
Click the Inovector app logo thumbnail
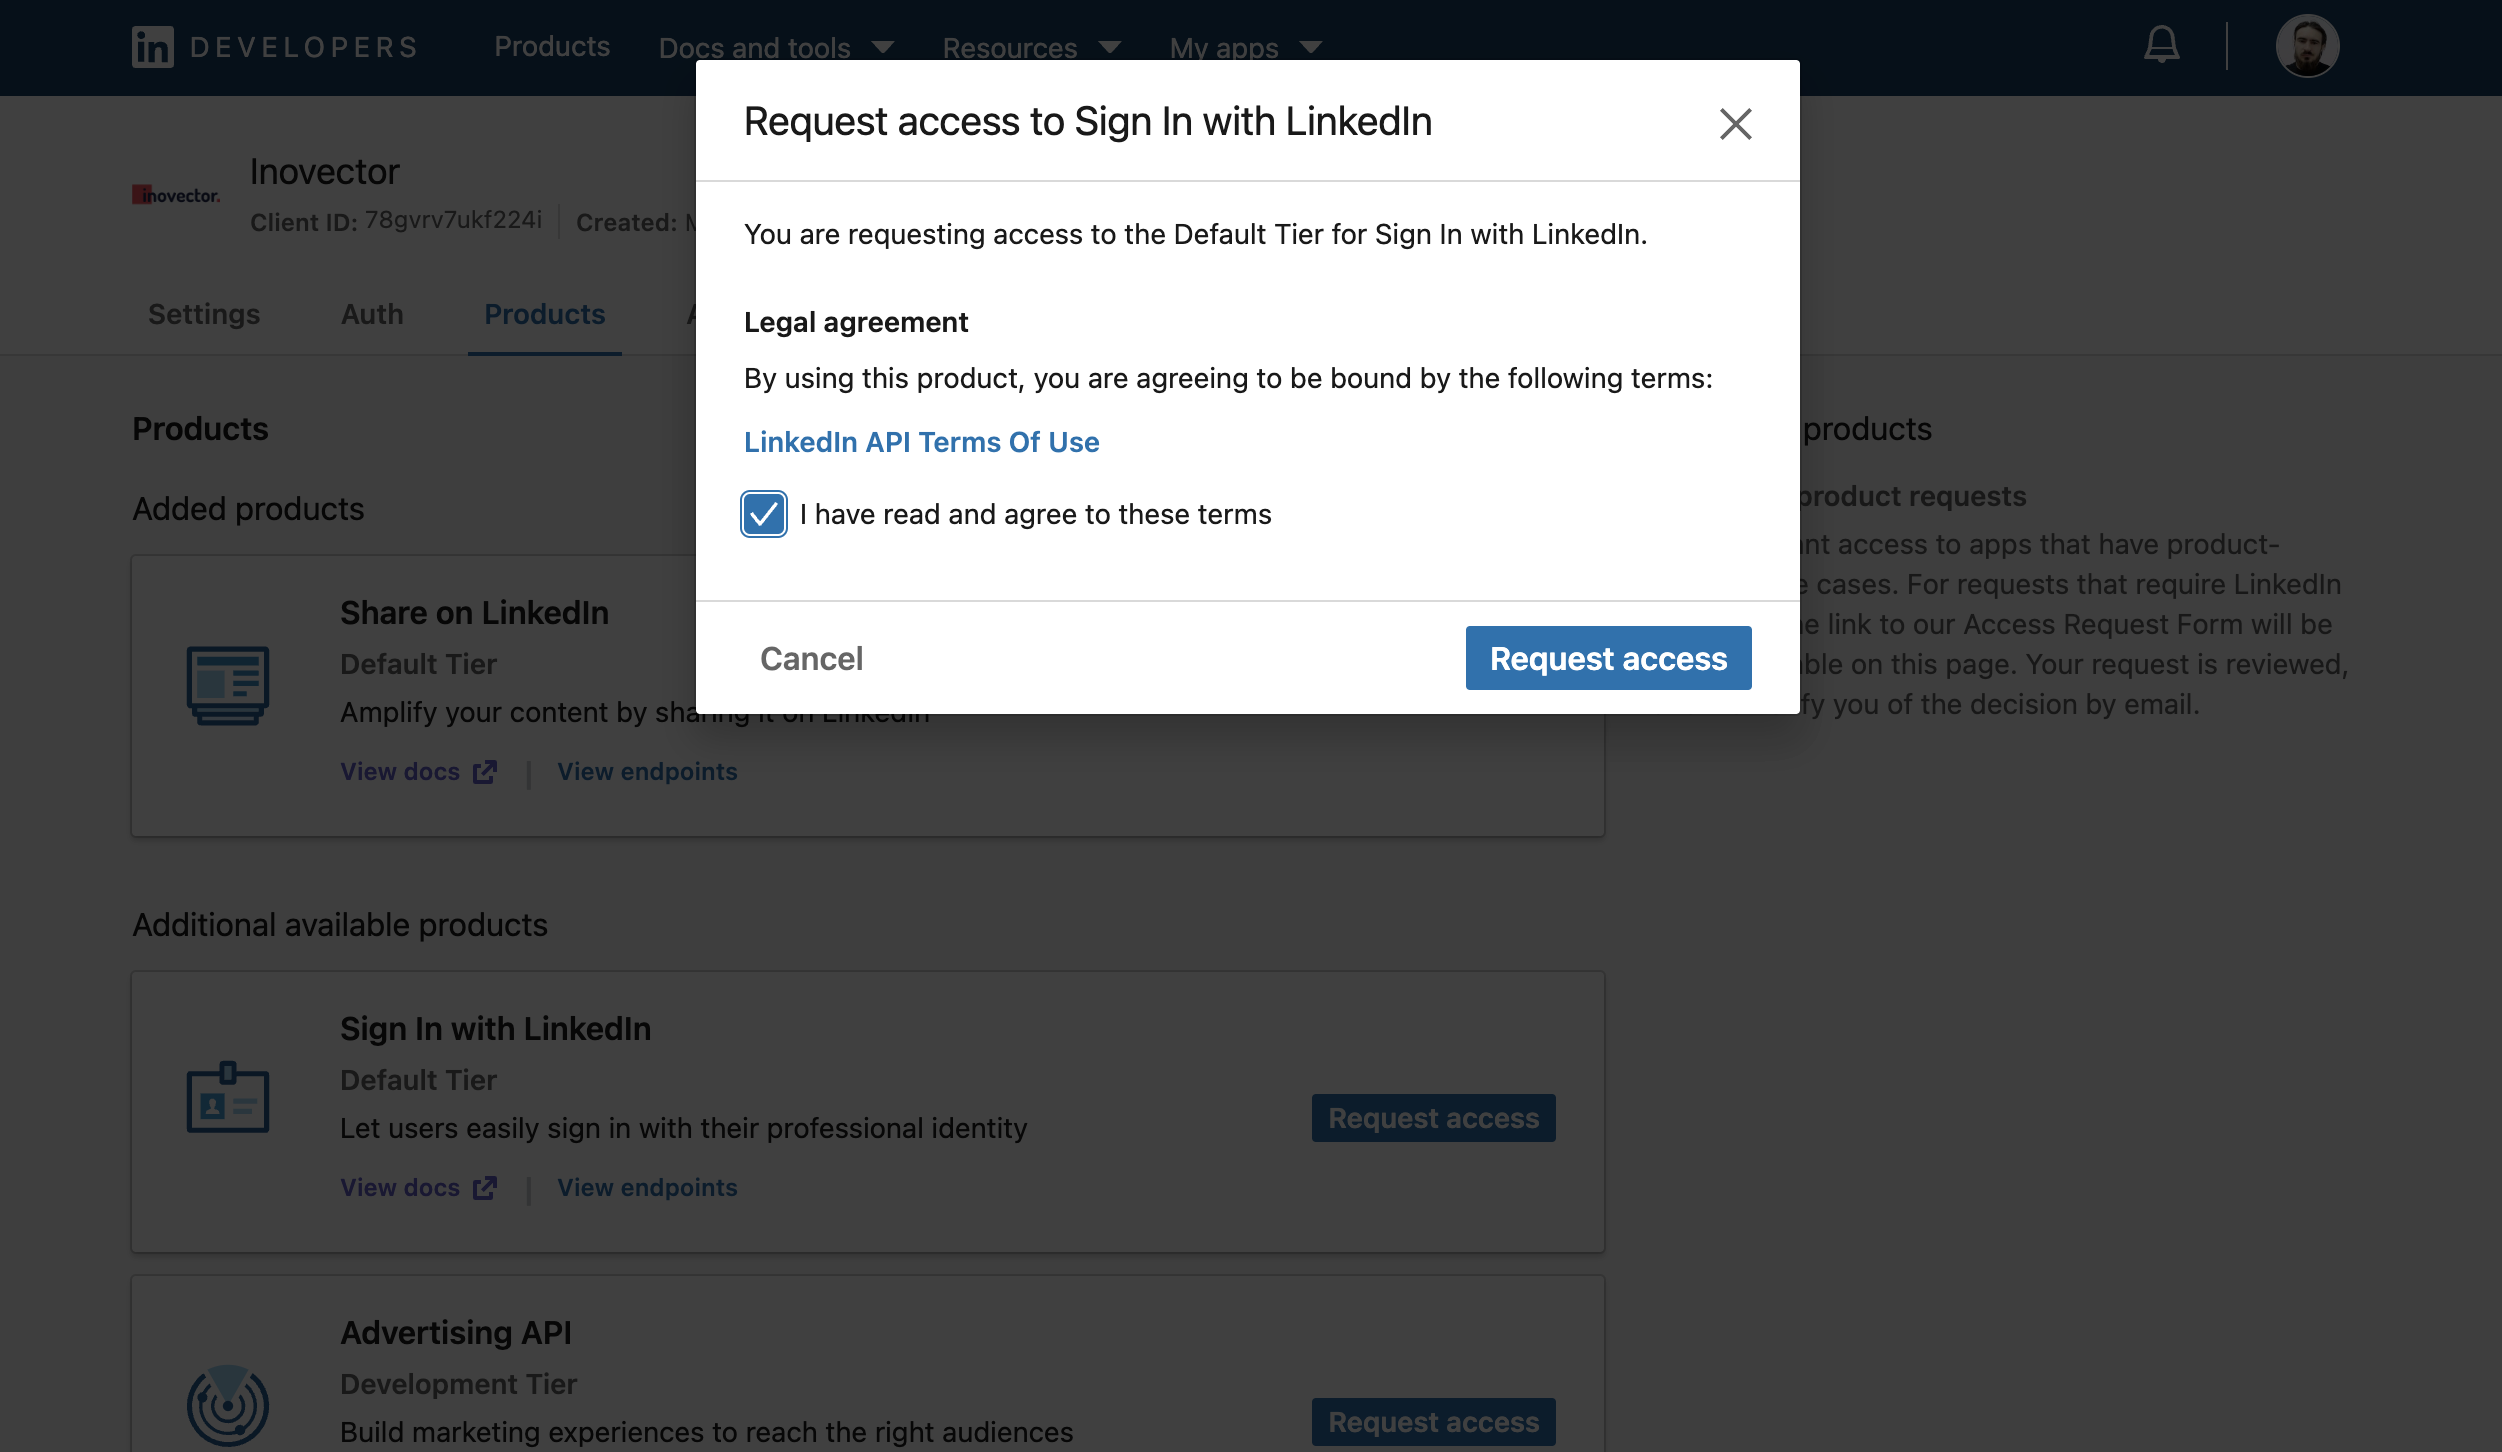tap(176, 195)
